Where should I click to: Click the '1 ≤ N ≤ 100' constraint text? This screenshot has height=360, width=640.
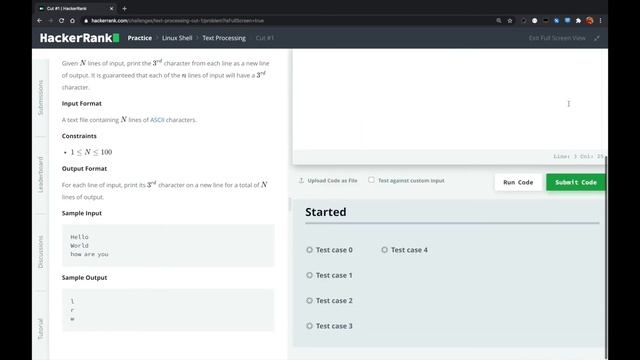click(x=91, y=152)
